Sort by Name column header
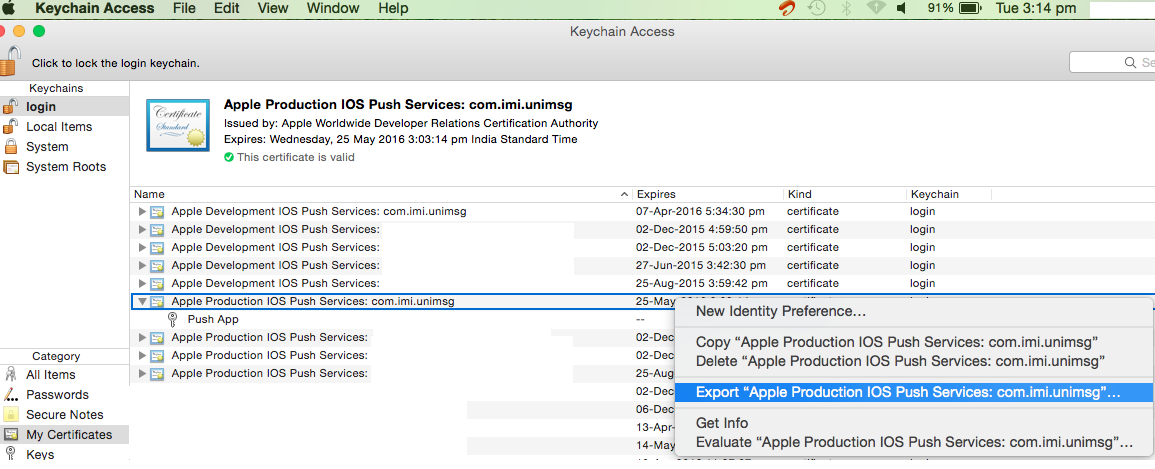 [x=382, y=194]
